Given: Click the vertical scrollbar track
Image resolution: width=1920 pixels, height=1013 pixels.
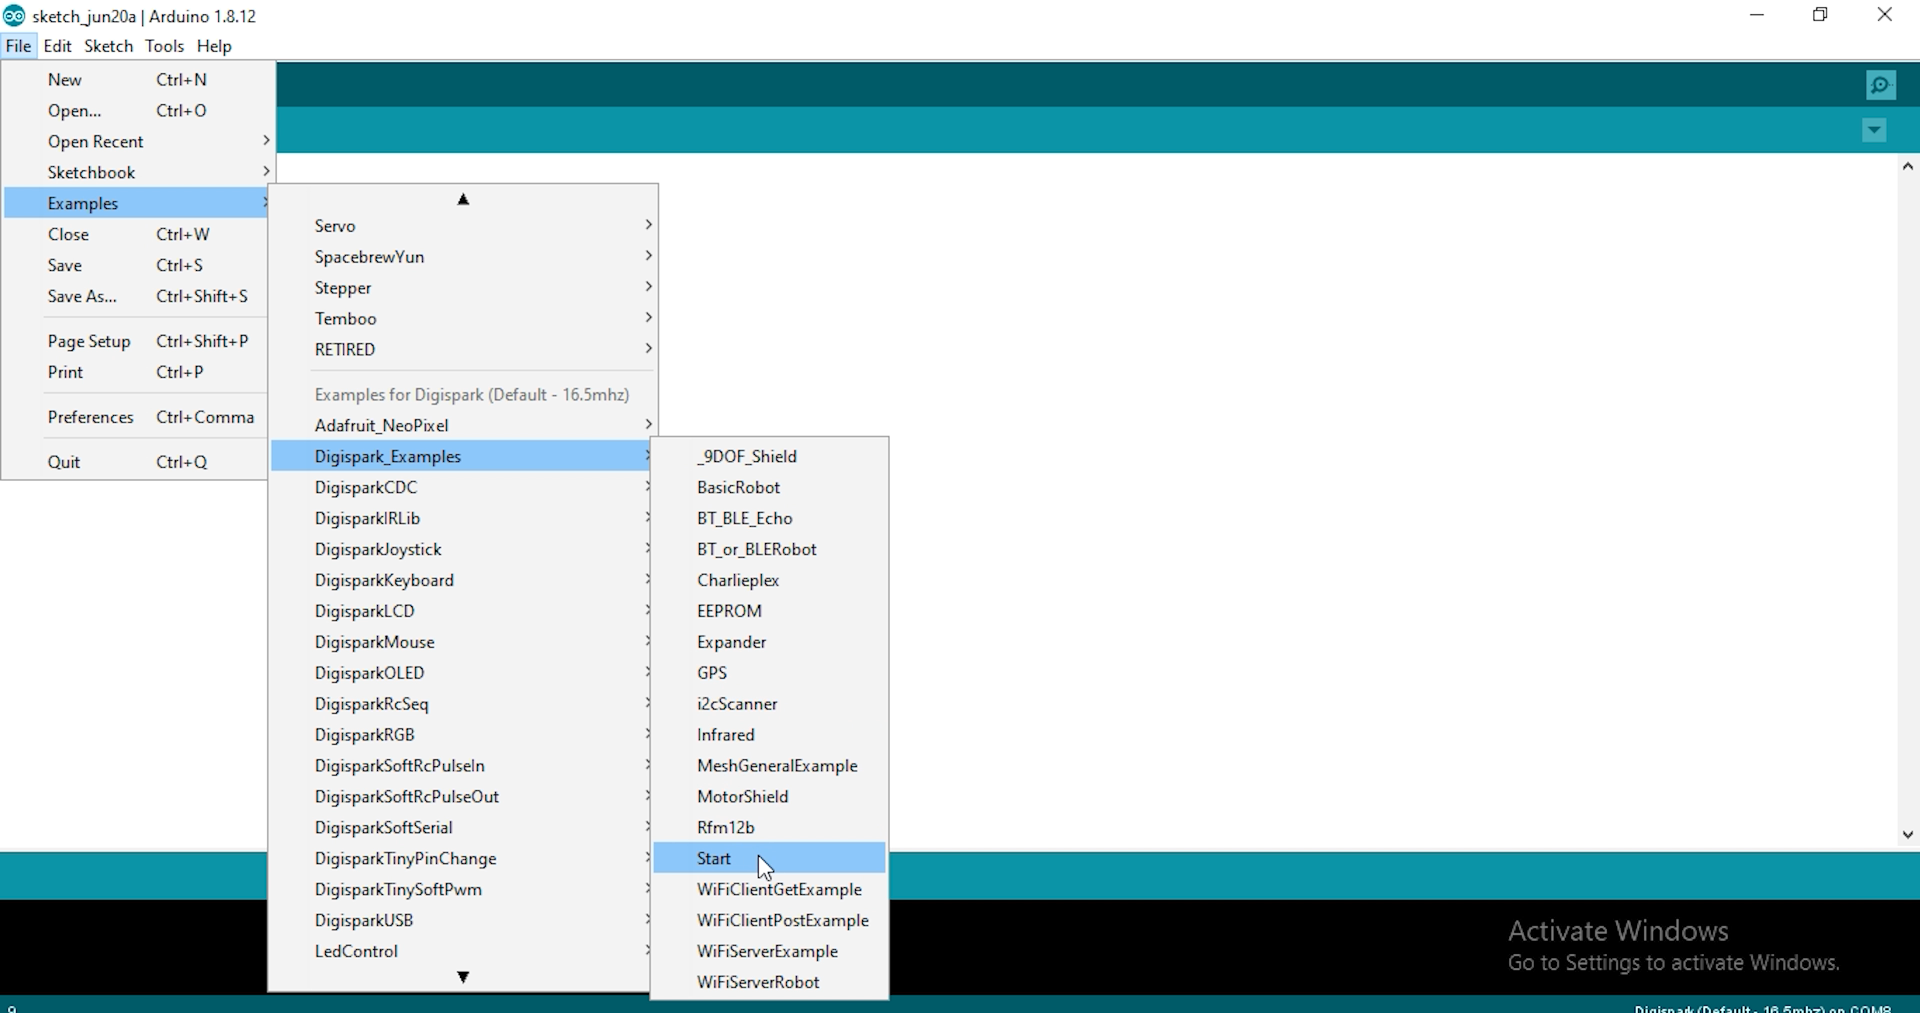Looking at the screenshot, I should coord(1907,500).
